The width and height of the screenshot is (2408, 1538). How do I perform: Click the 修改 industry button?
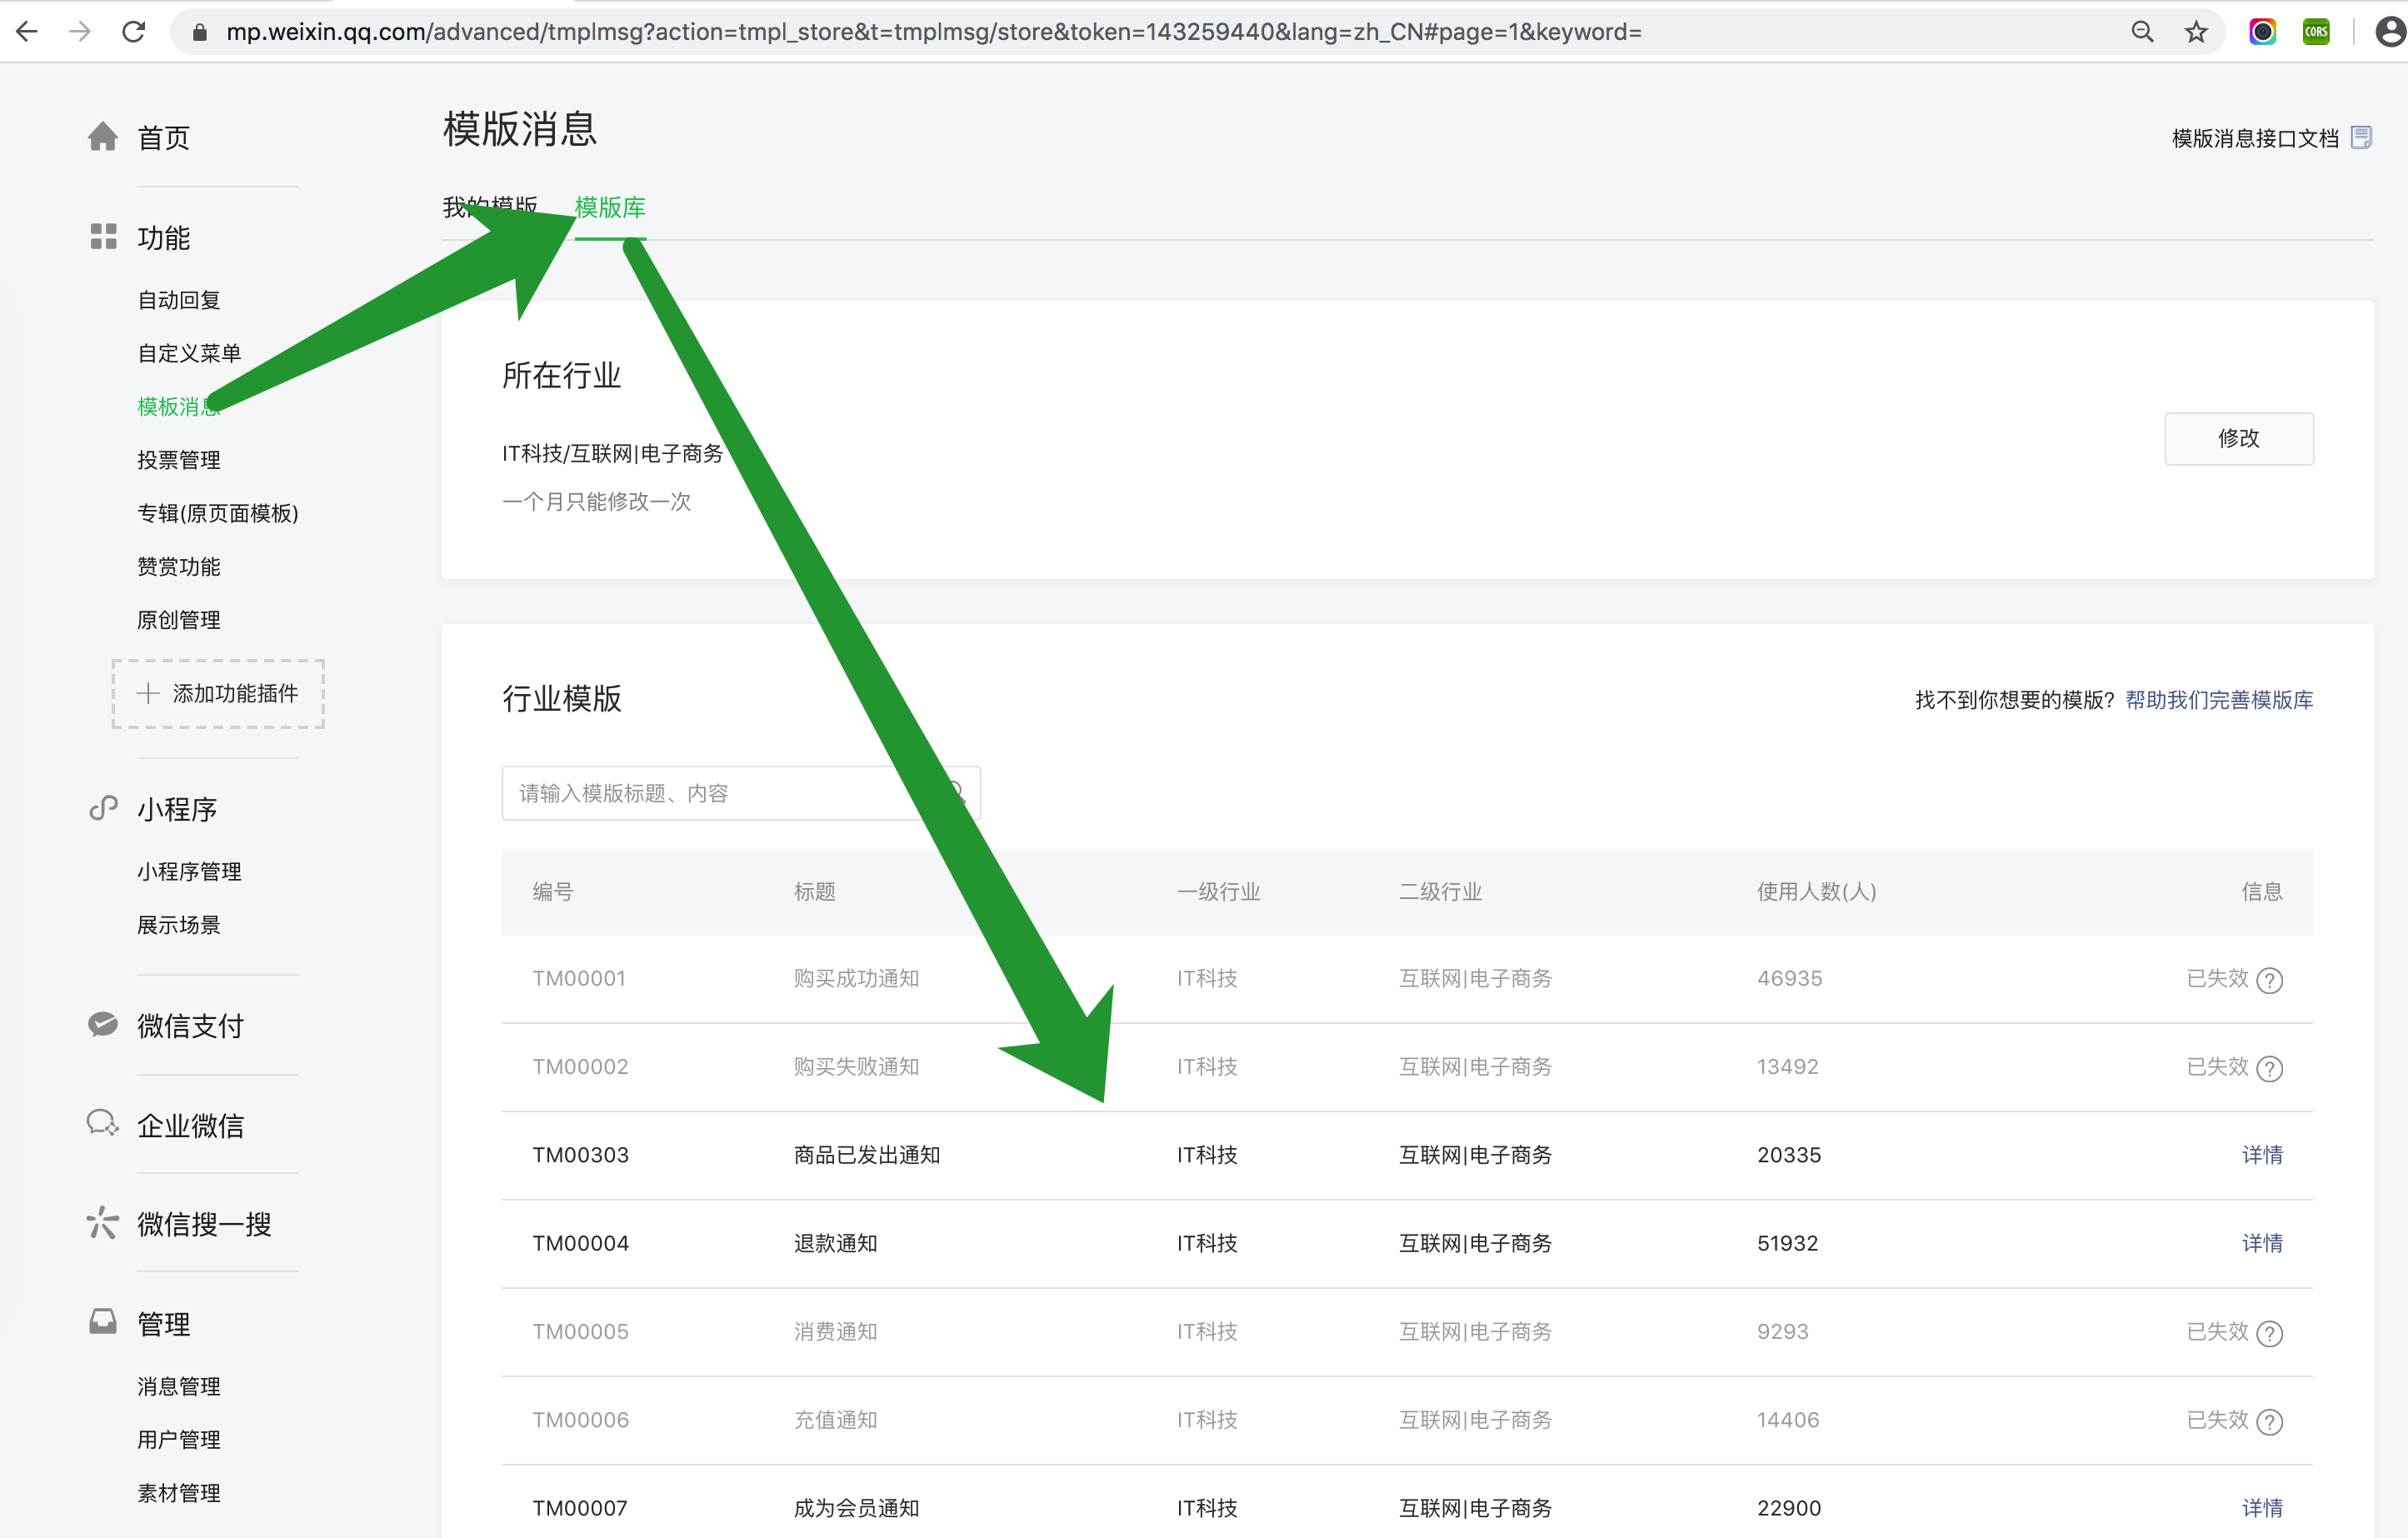[x=2238, y=438]
